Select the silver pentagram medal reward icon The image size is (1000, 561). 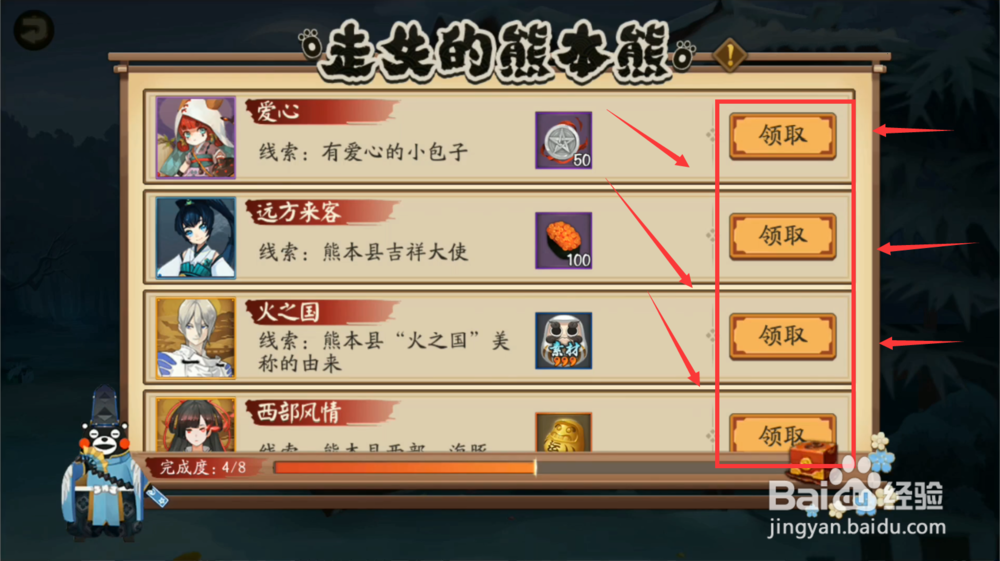(563, 140)
